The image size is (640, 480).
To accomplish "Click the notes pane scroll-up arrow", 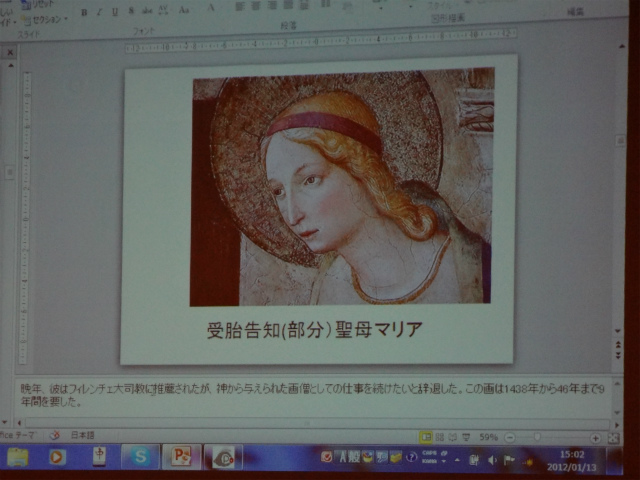I will coord(617,384).
